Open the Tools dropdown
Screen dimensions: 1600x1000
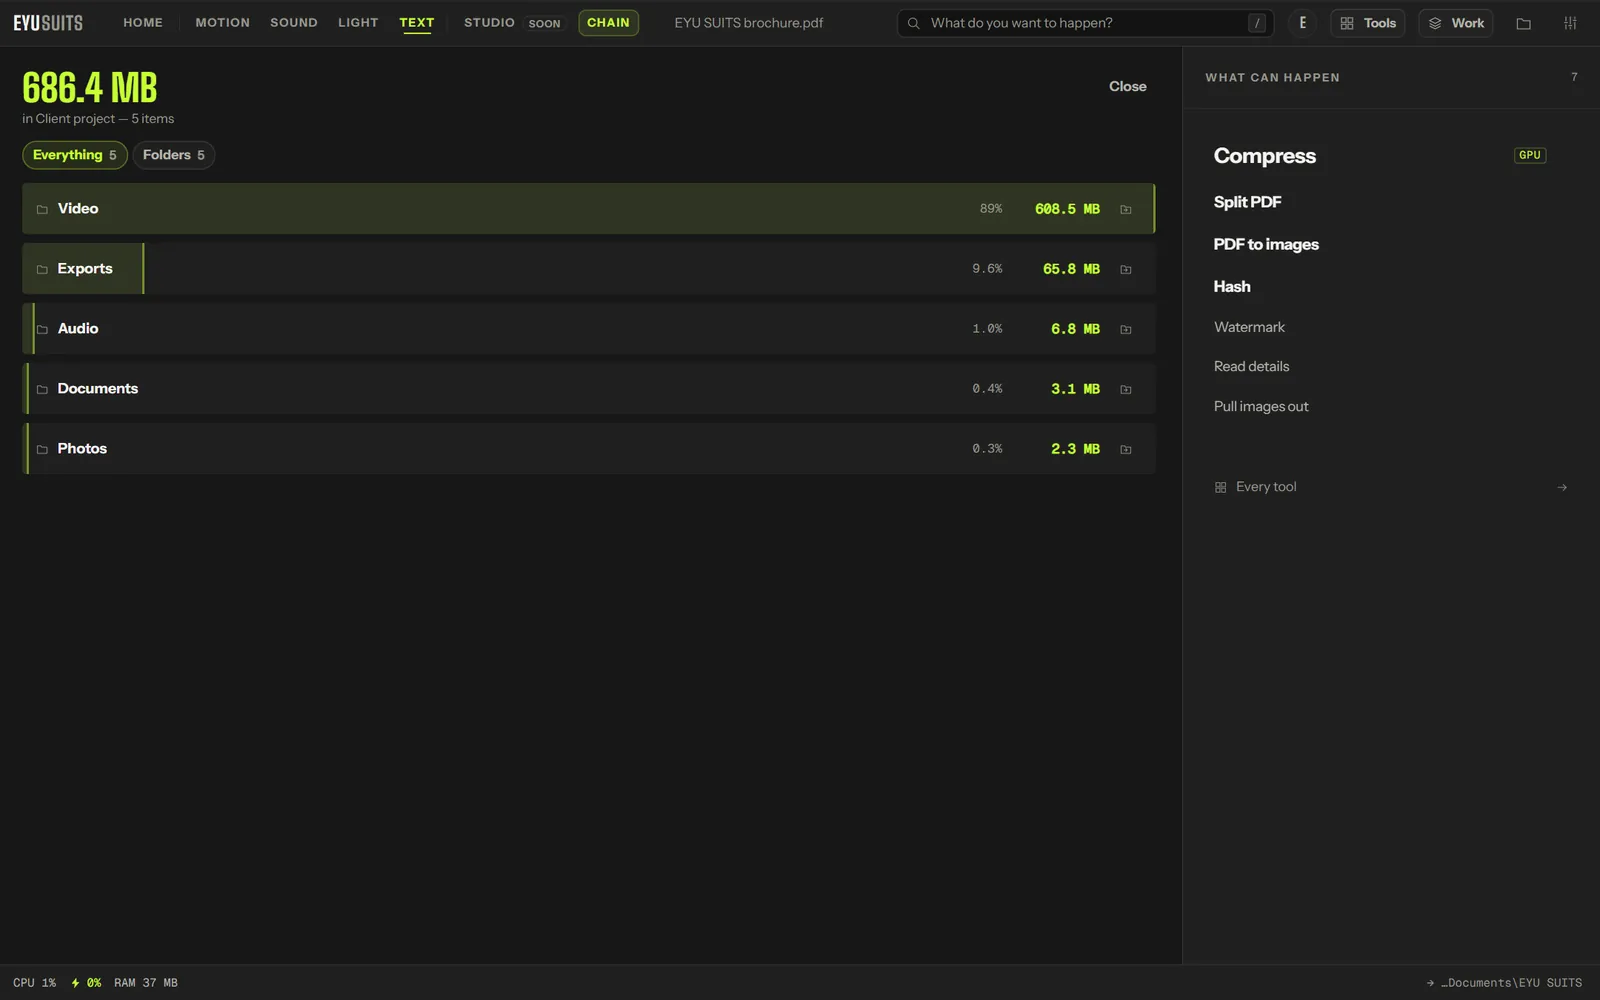1368,23
